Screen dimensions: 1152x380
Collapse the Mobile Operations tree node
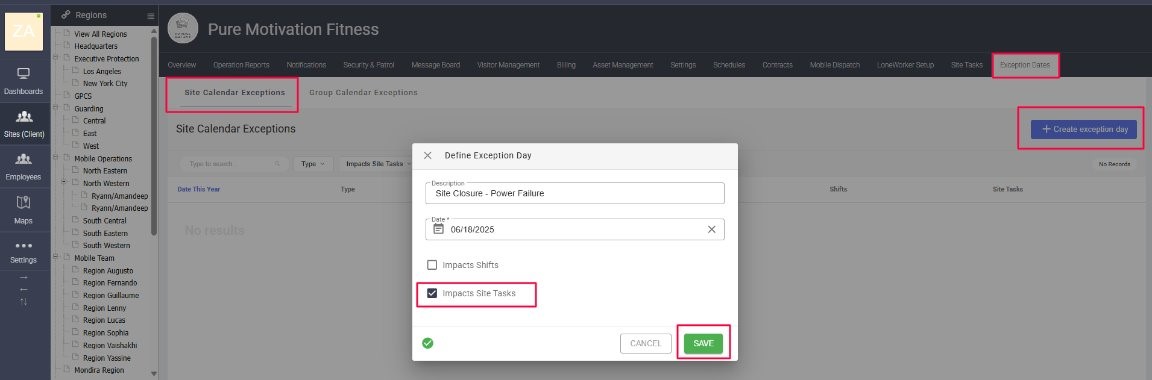click(56, 158)
